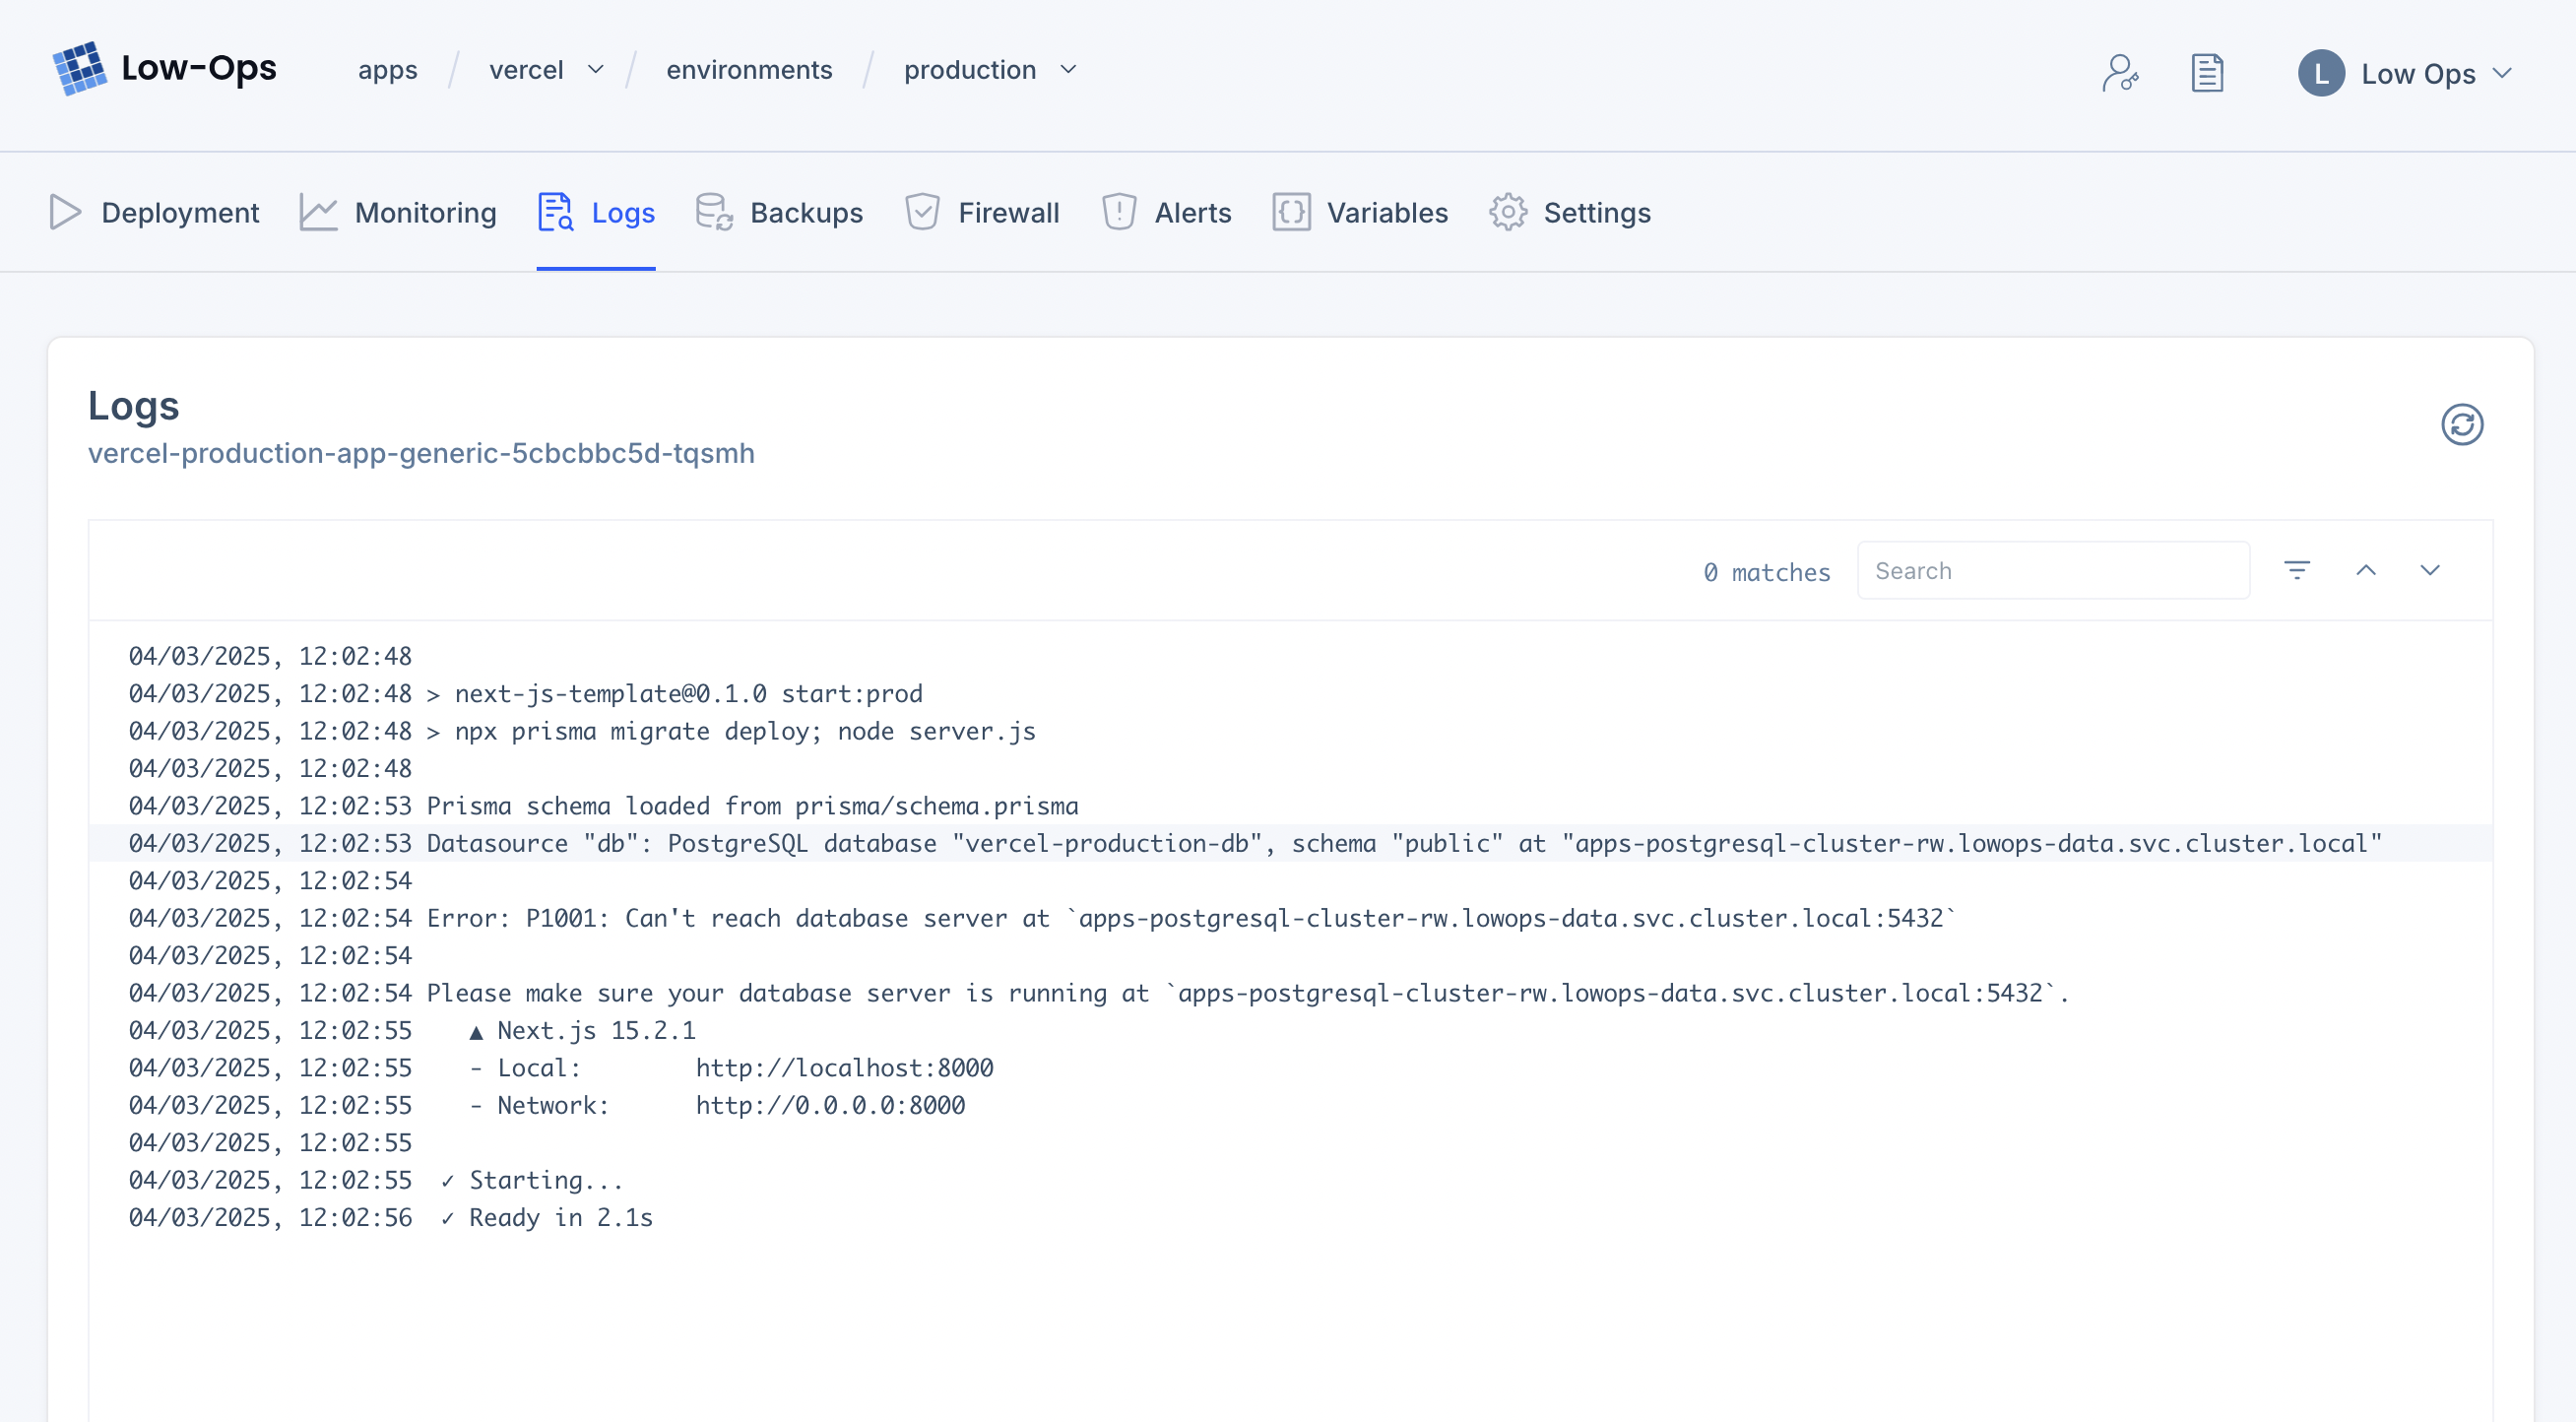
Task: Jump to next search match
Action: [2430, 570]
